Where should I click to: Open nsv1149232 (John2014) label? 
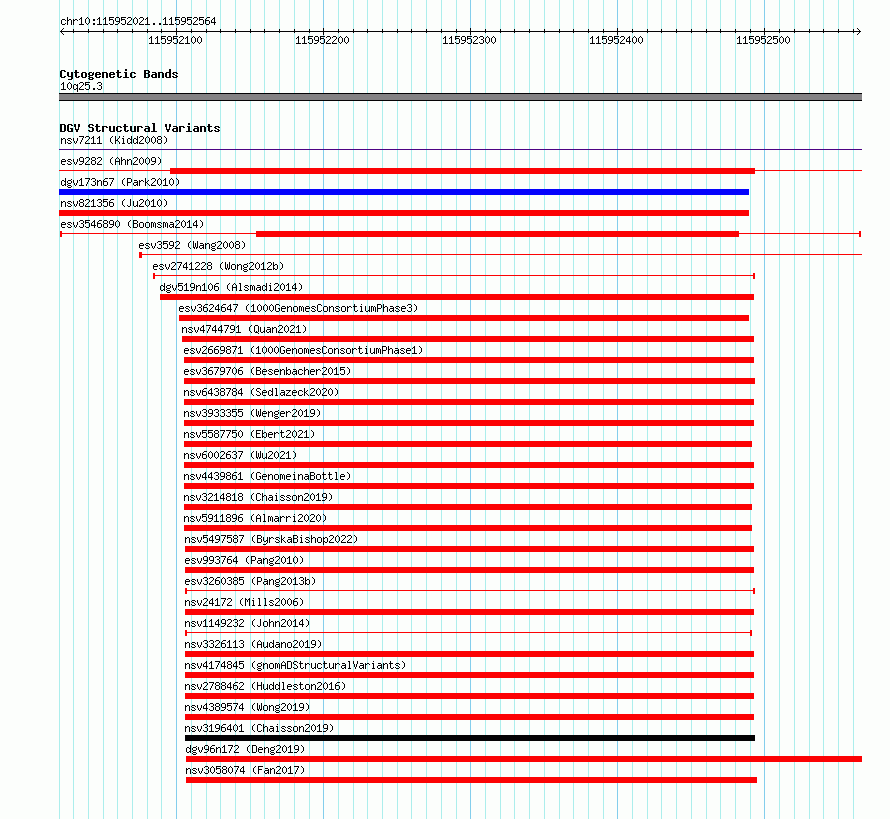click(x=247, y=623)
